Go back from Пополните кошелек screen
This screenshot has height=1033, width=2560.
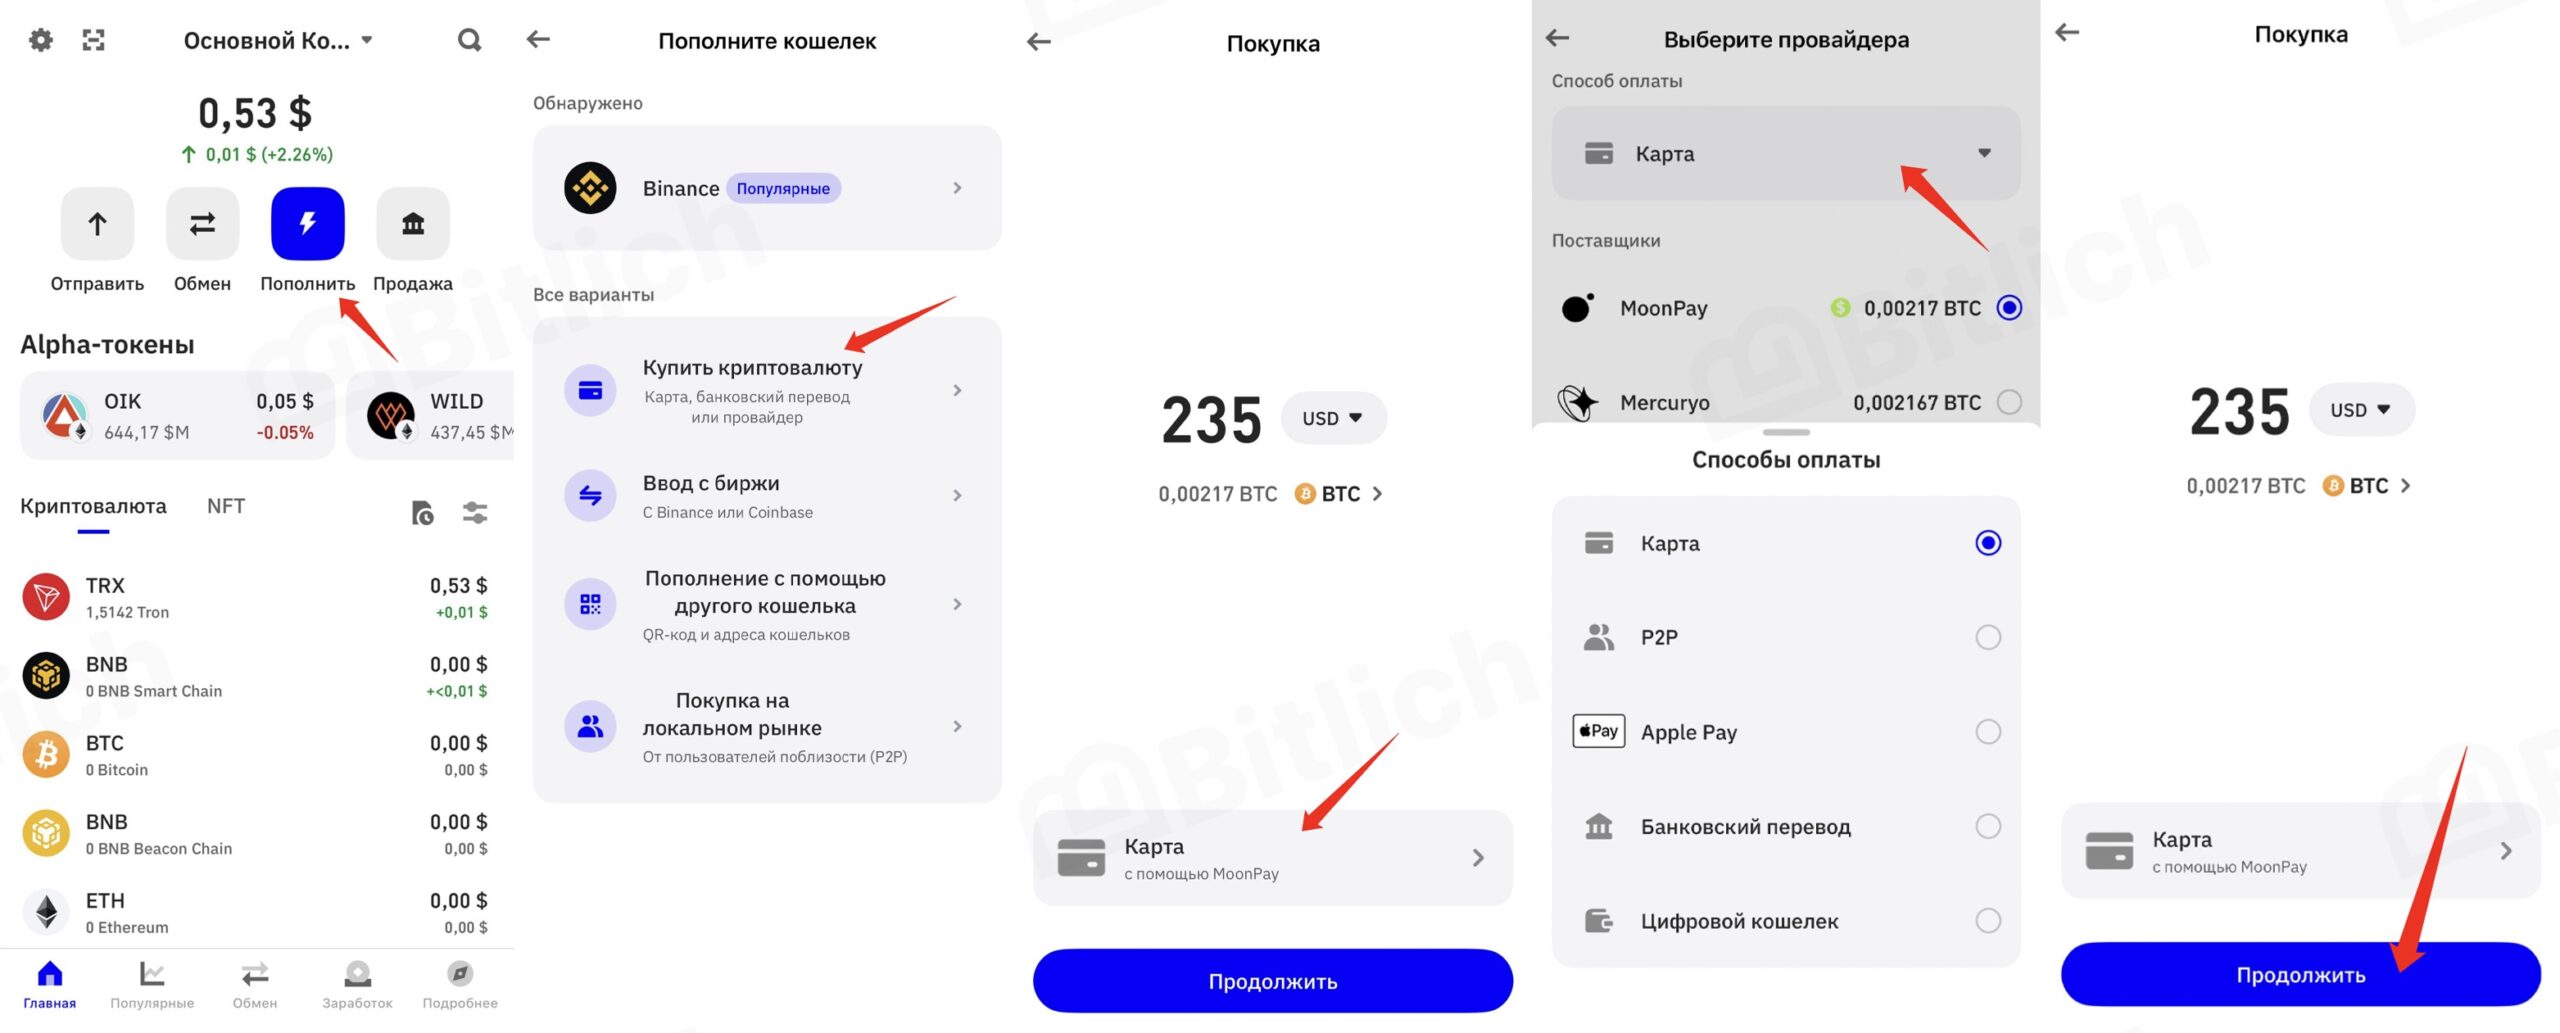tap(538, 39)
